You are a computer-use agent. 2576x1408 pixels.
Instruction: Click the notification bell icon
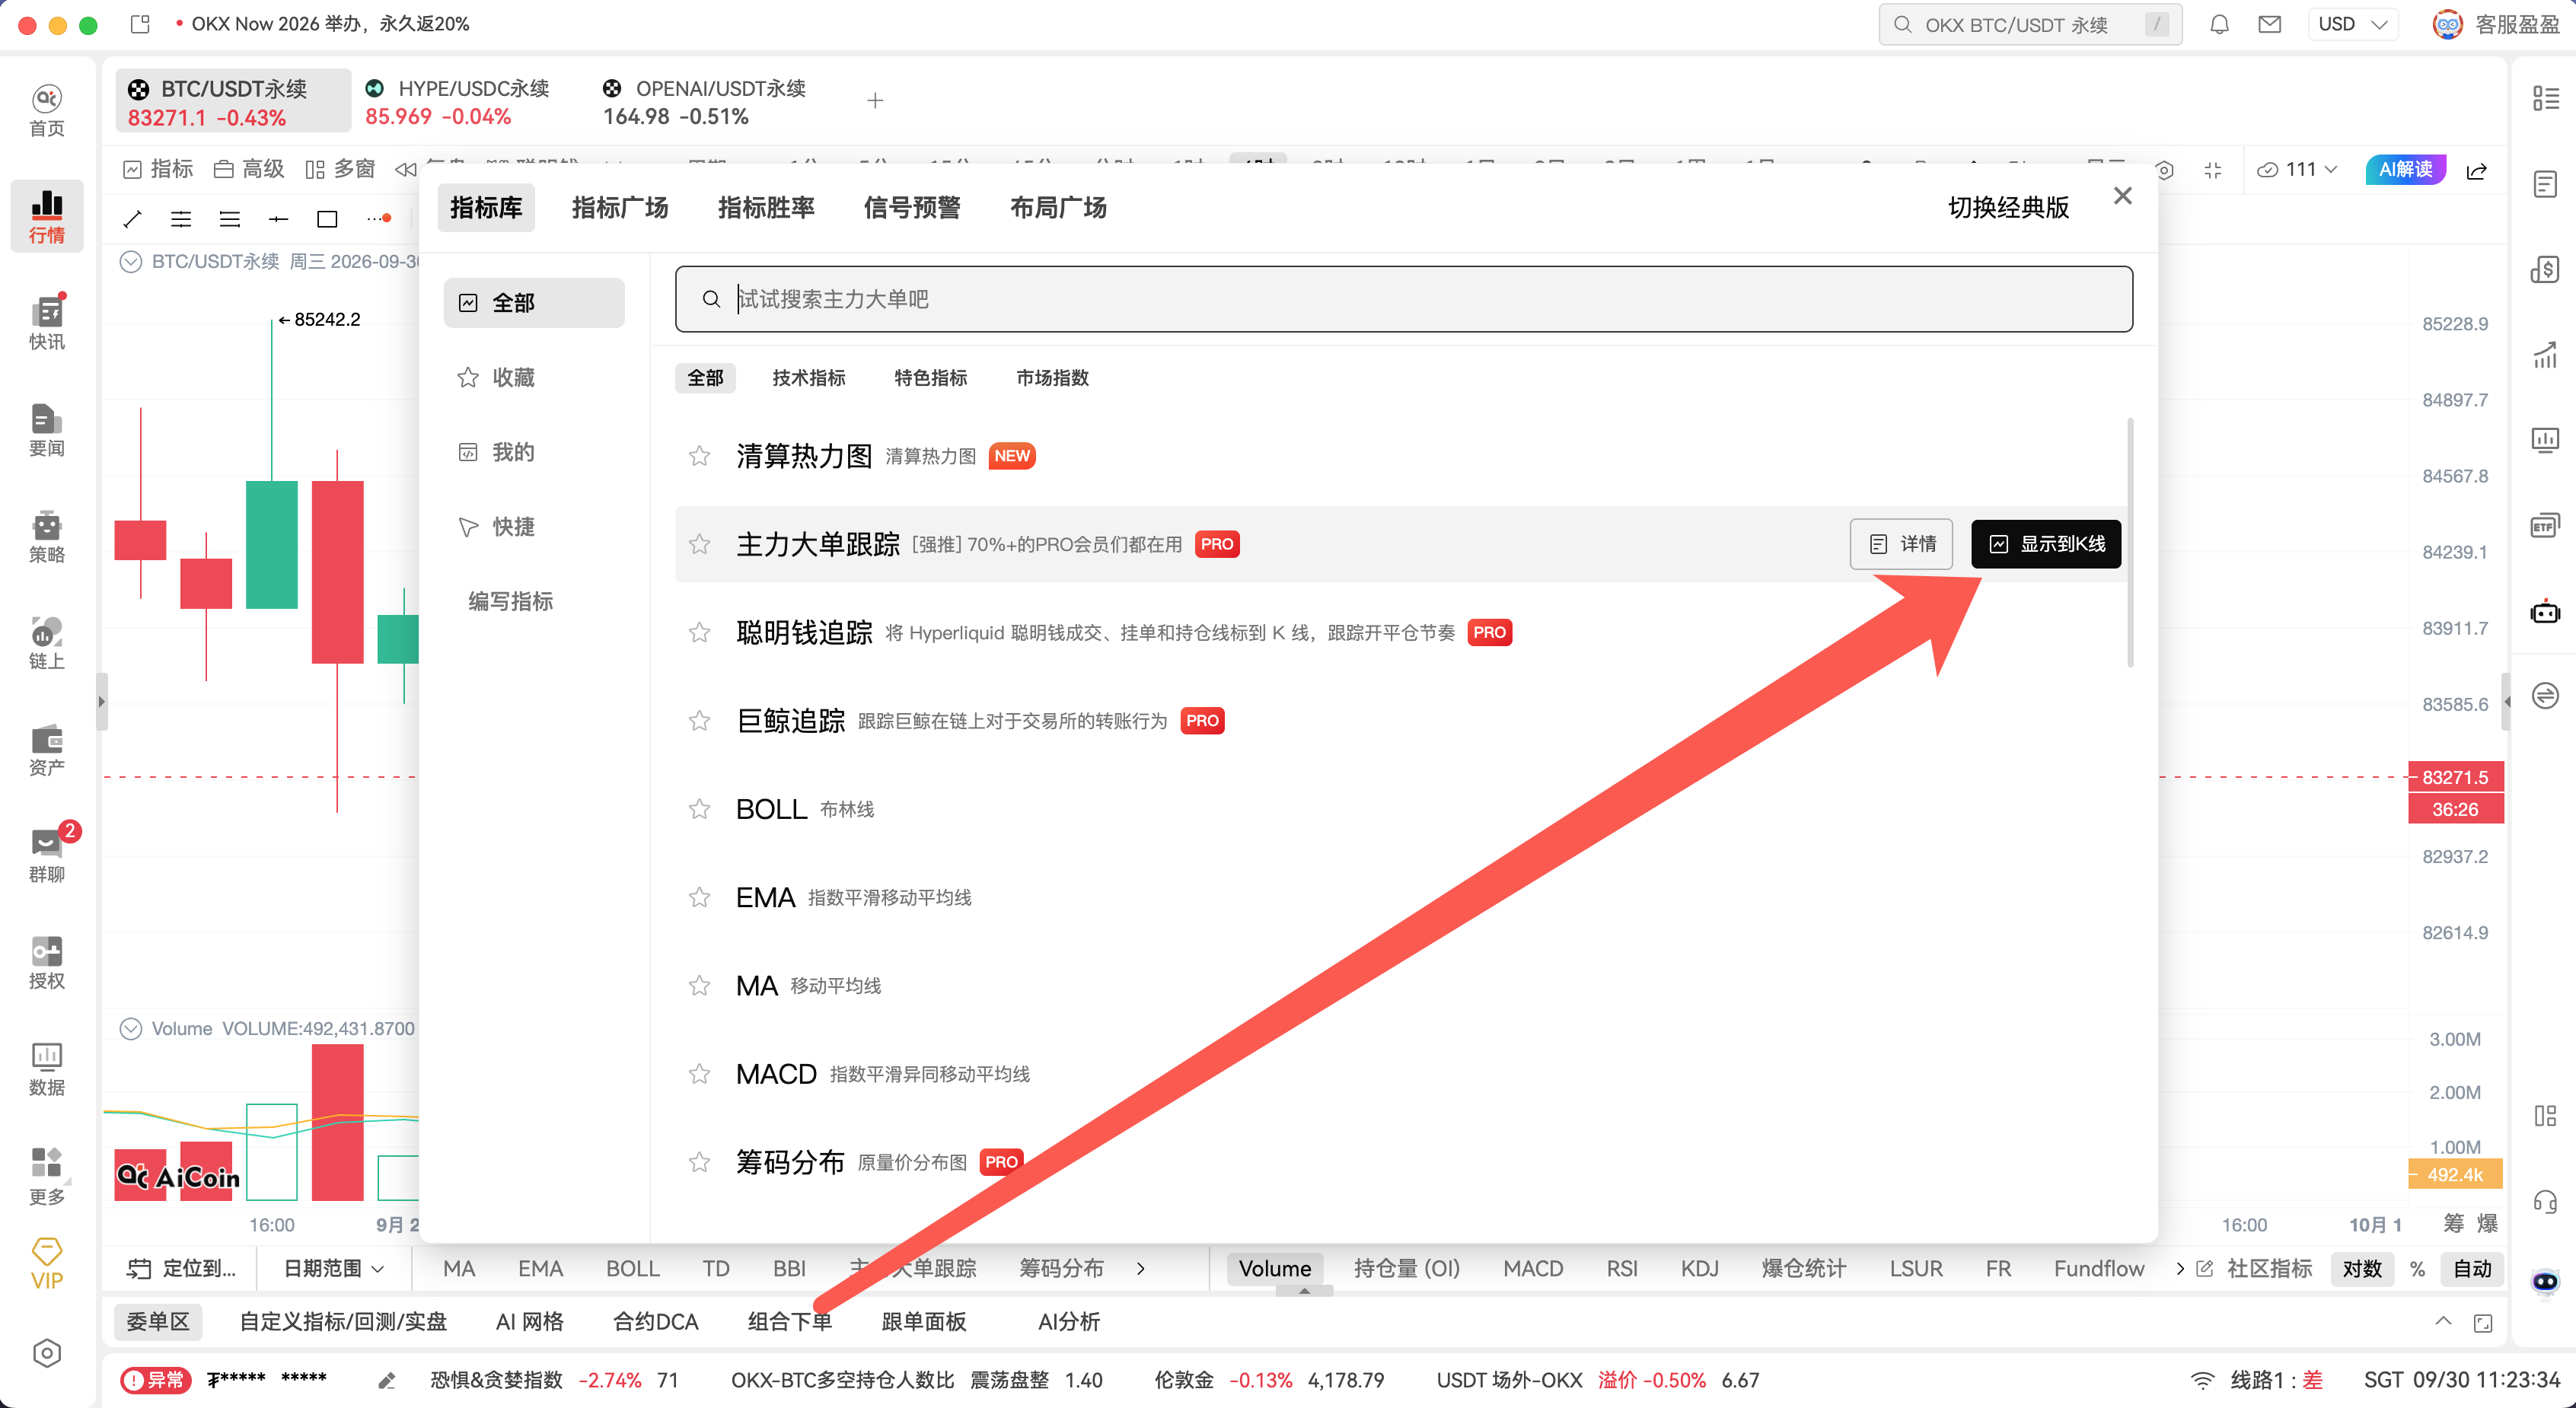[2219, 24]
